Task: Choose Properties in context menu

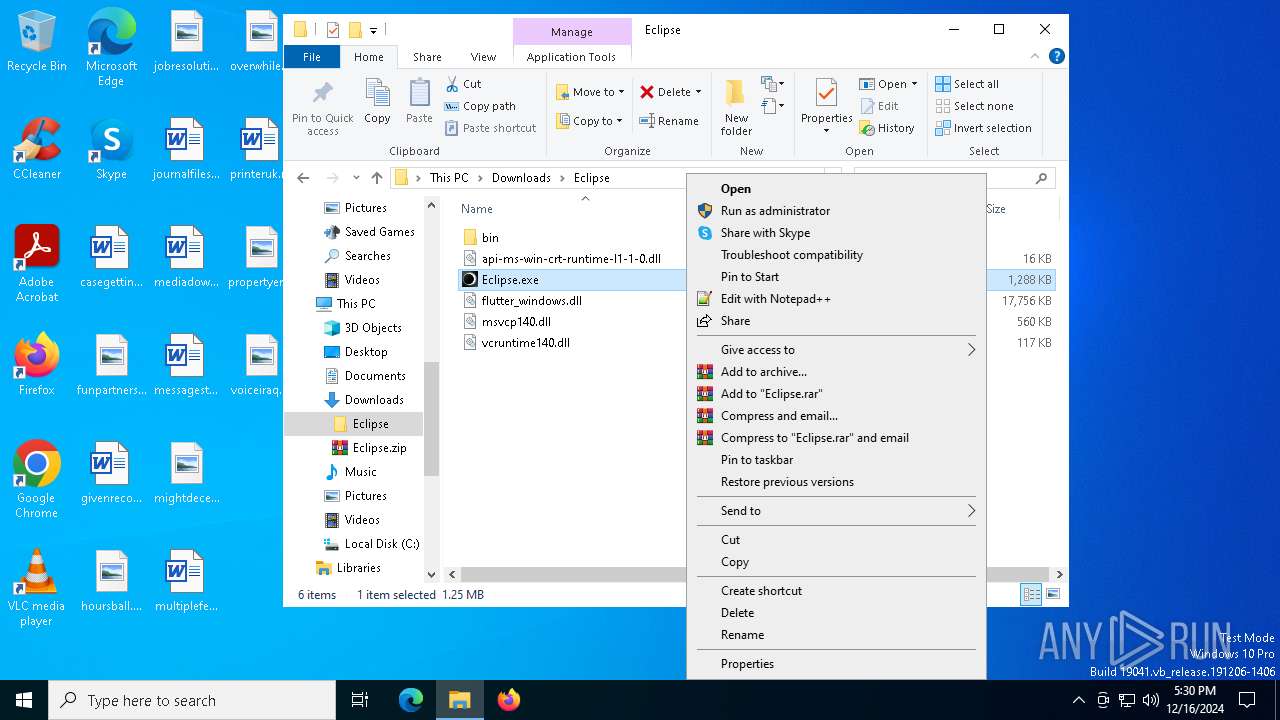Action: (836, 664)
